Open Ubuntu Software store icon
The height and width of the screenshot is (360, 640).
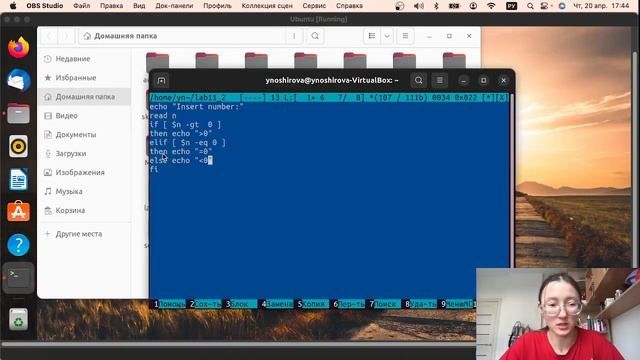point(18,211)
